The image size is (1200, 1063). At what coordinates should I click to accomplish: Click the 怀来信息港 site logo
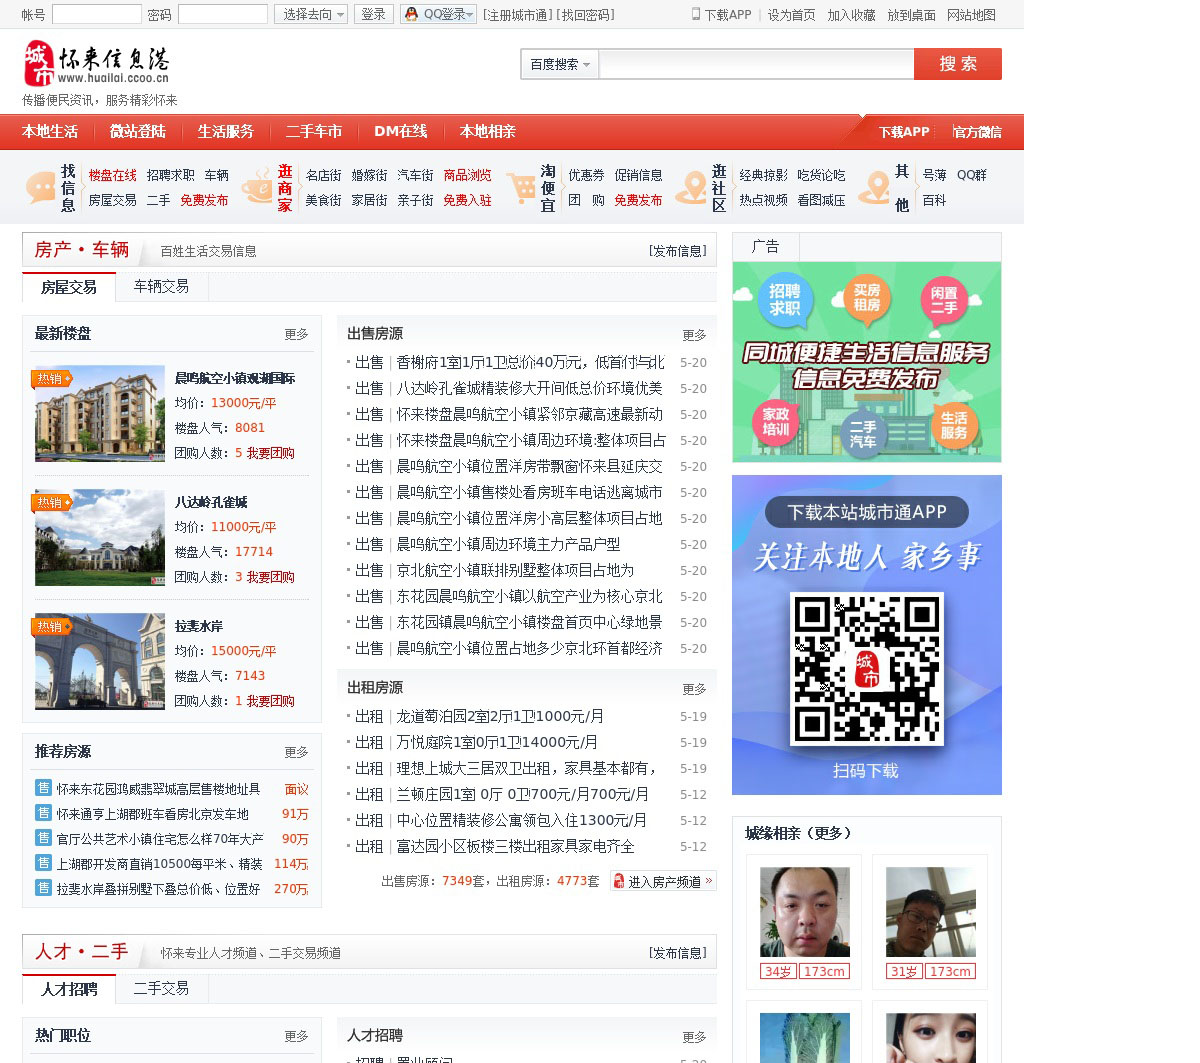[x=97, y=64]
